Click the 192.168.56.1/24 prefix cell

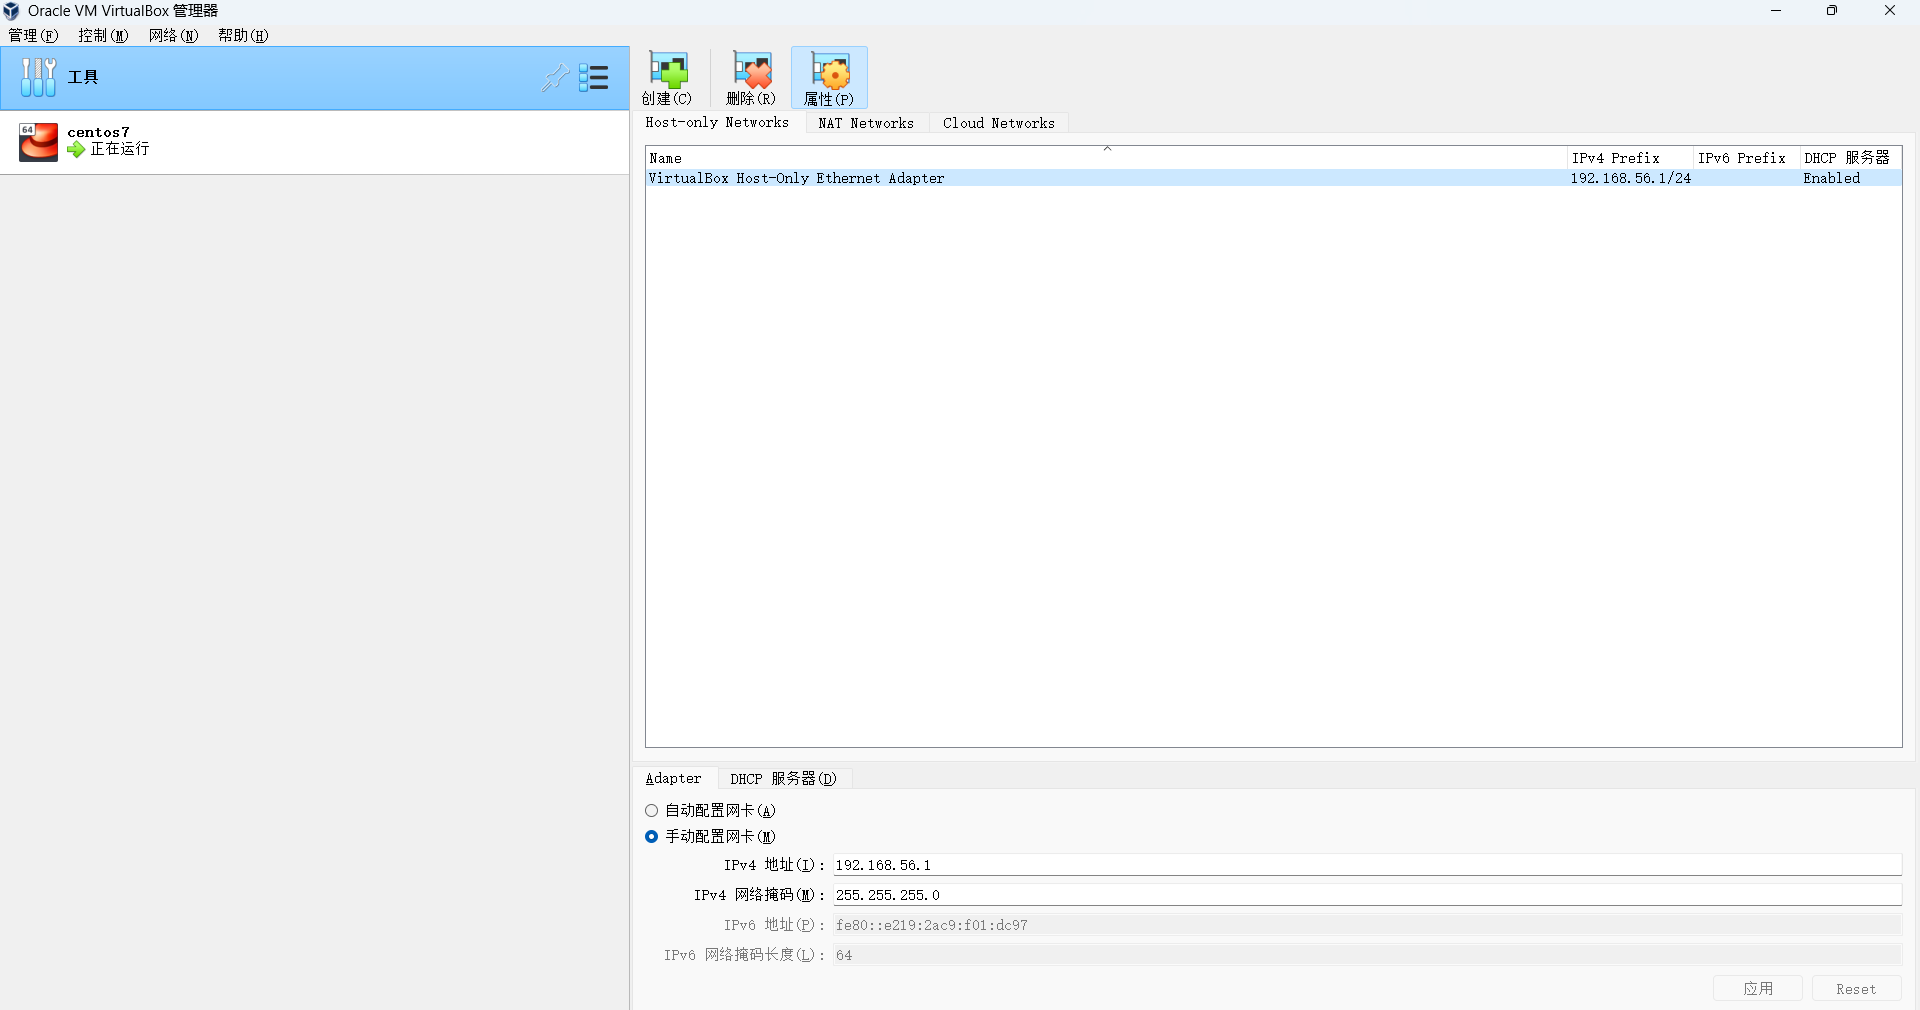pyautogui.click(x=1630, y=178)
